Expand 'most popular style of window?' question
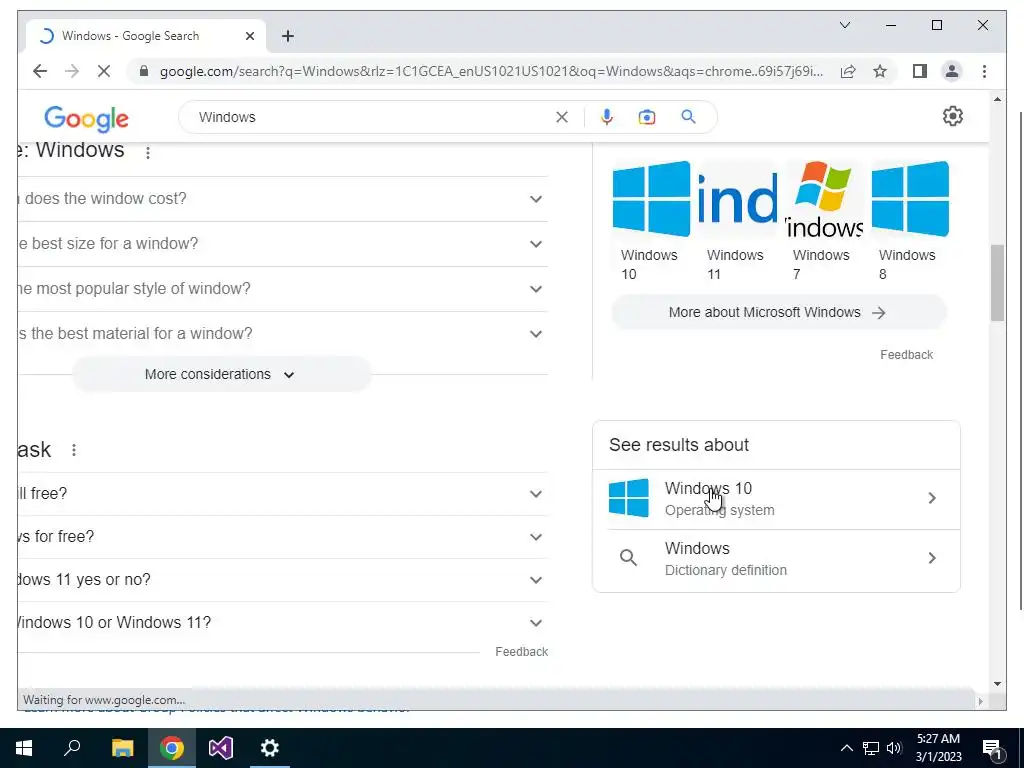The image size is (1024, 768). tap(283, 289)
